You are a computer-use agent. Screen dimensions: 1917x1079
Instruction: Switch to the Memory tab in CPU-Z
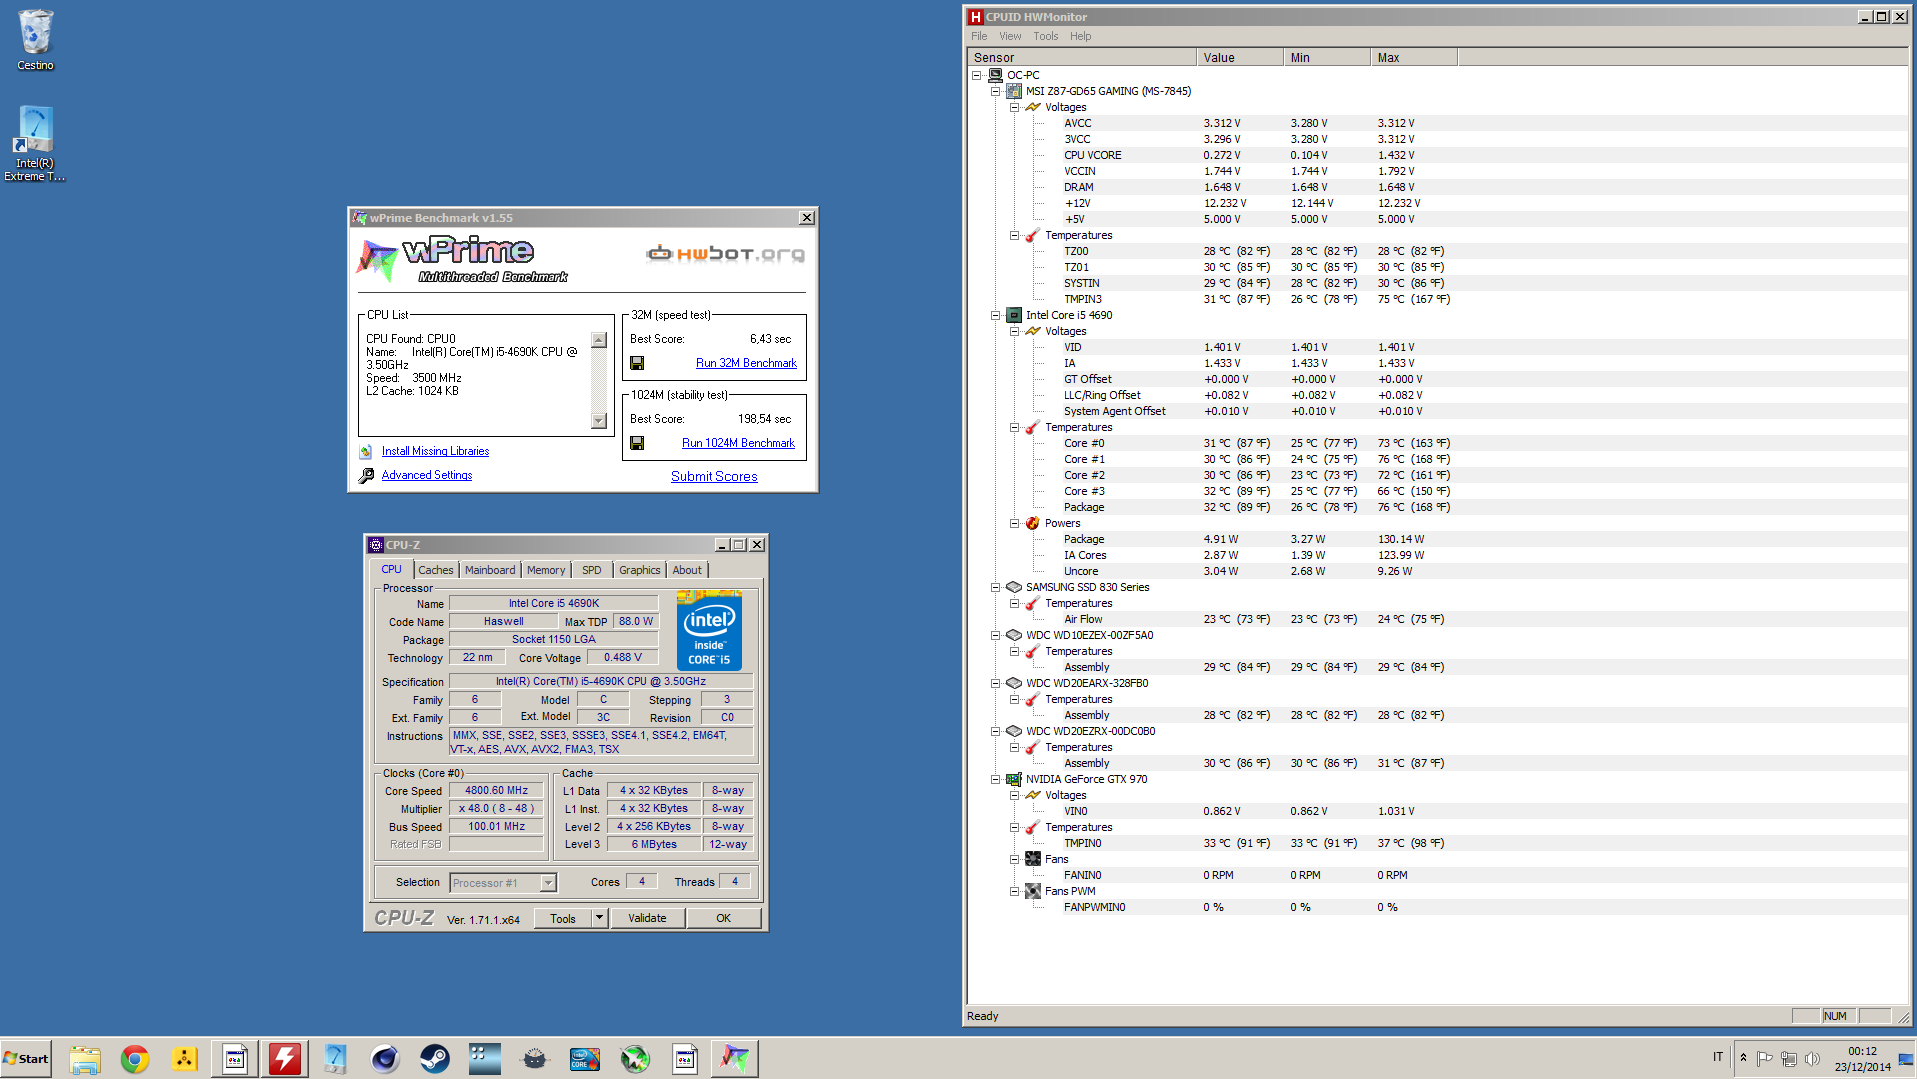(x=546, y=570)
